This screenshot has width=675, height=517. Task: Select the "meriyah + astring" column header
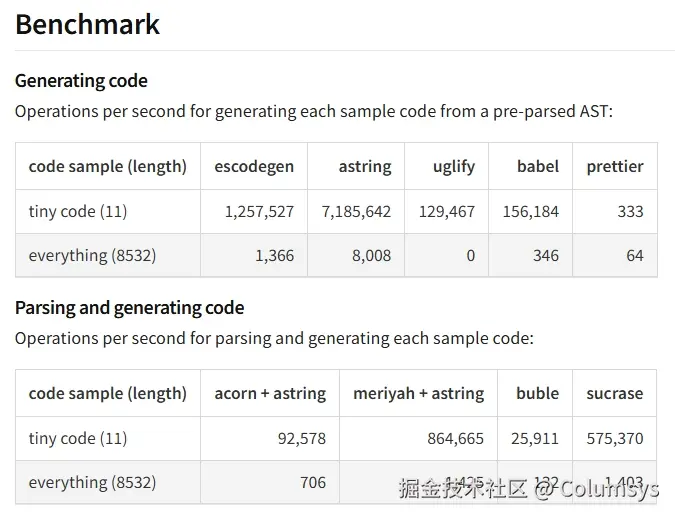coord(418,393)
